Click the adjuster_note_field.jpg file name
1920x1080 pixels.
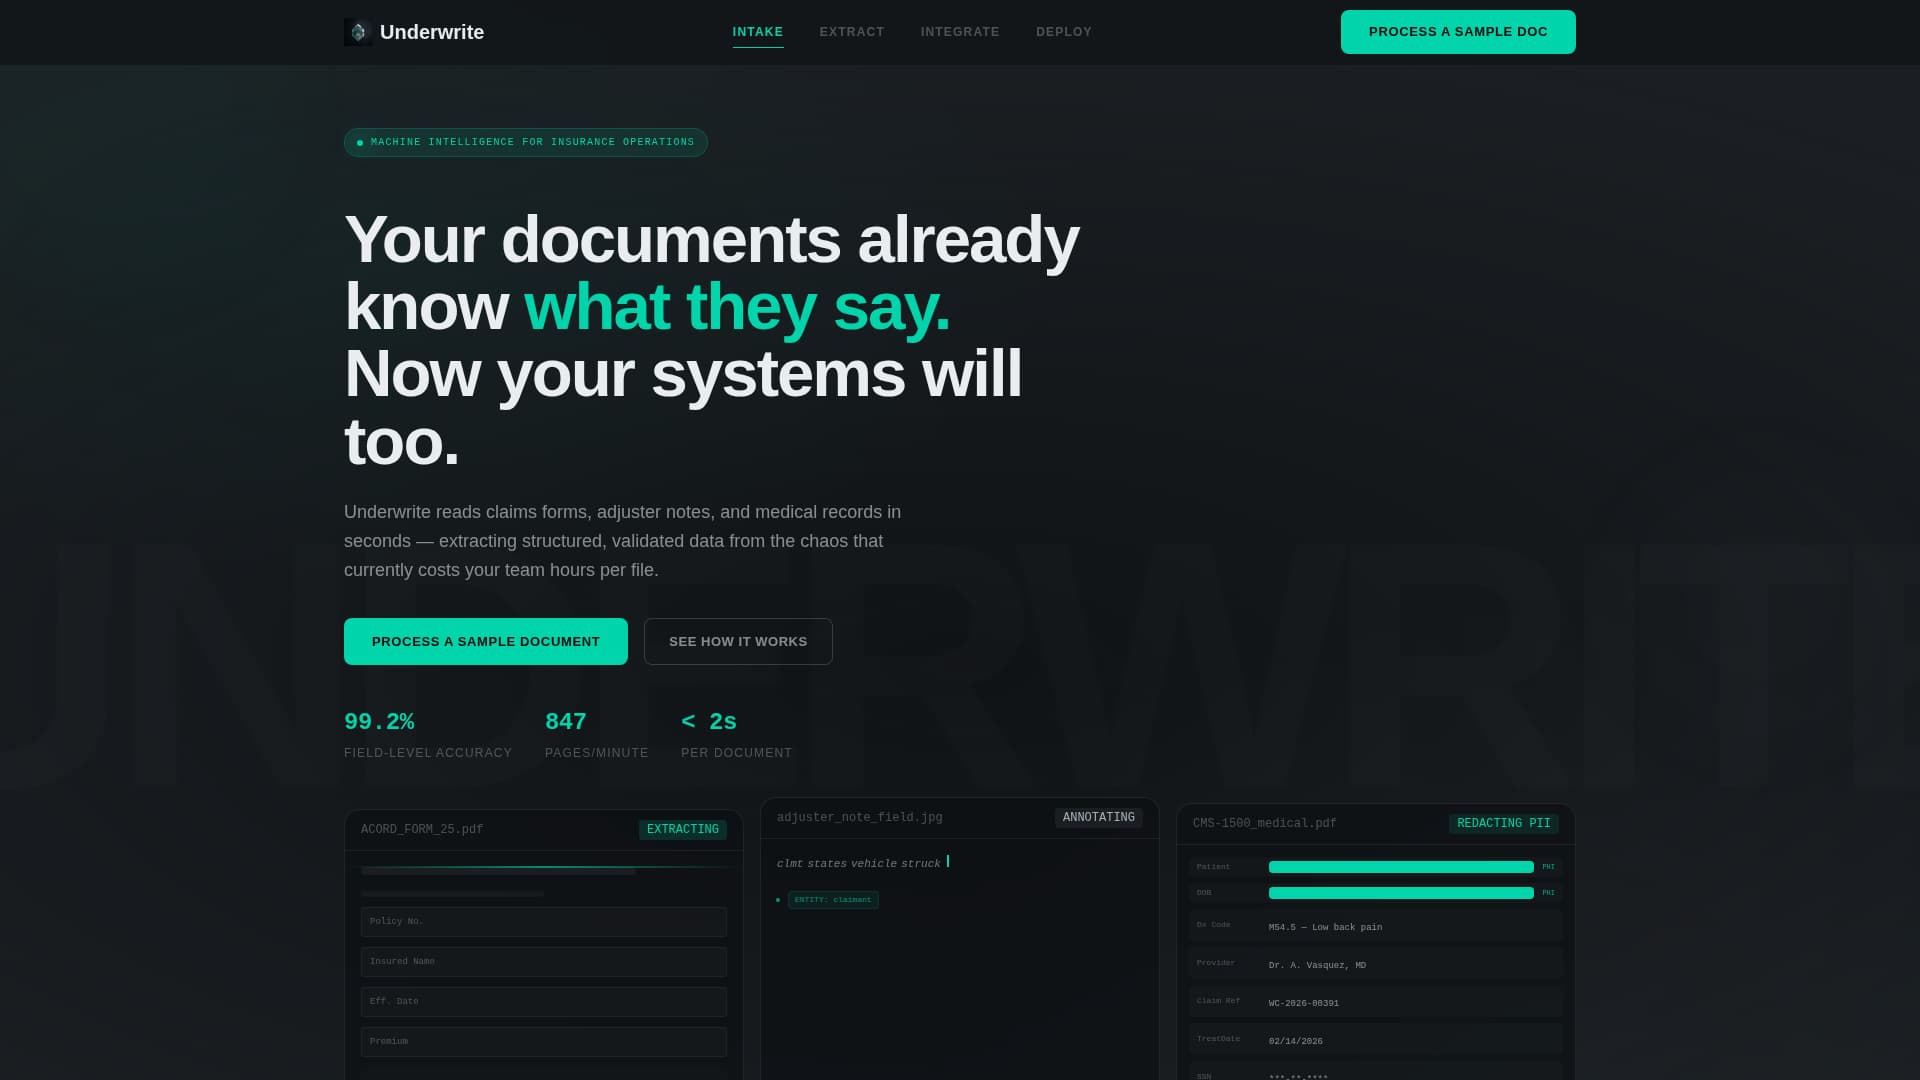860,817
